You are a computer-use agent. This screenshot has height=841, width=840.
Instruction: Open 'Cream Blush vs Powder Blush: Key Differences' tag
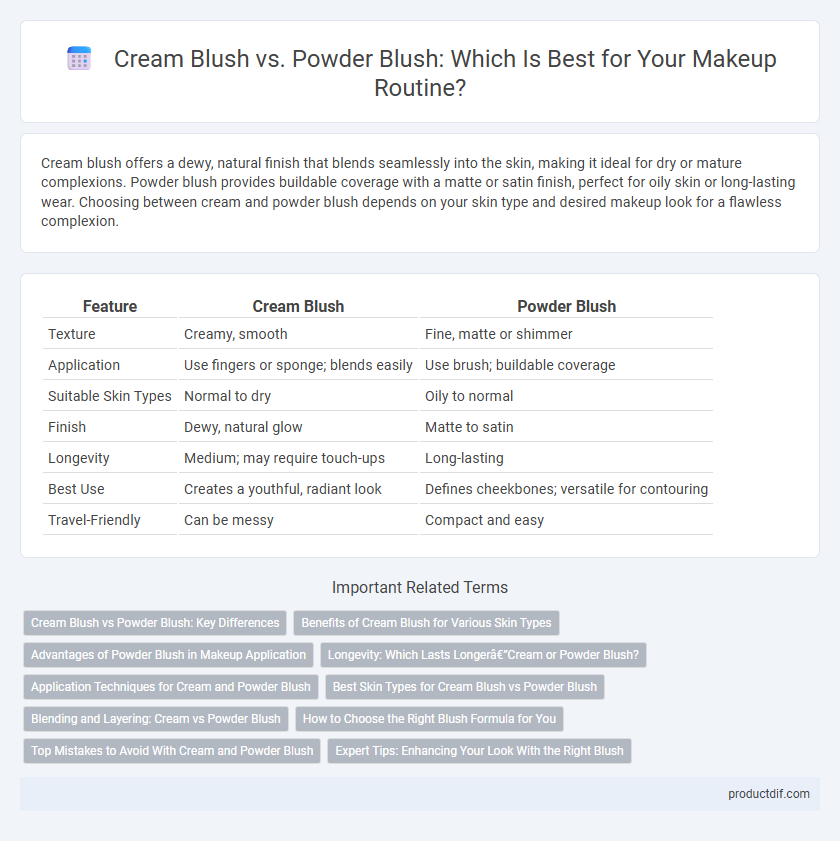[x=155, y=623]
